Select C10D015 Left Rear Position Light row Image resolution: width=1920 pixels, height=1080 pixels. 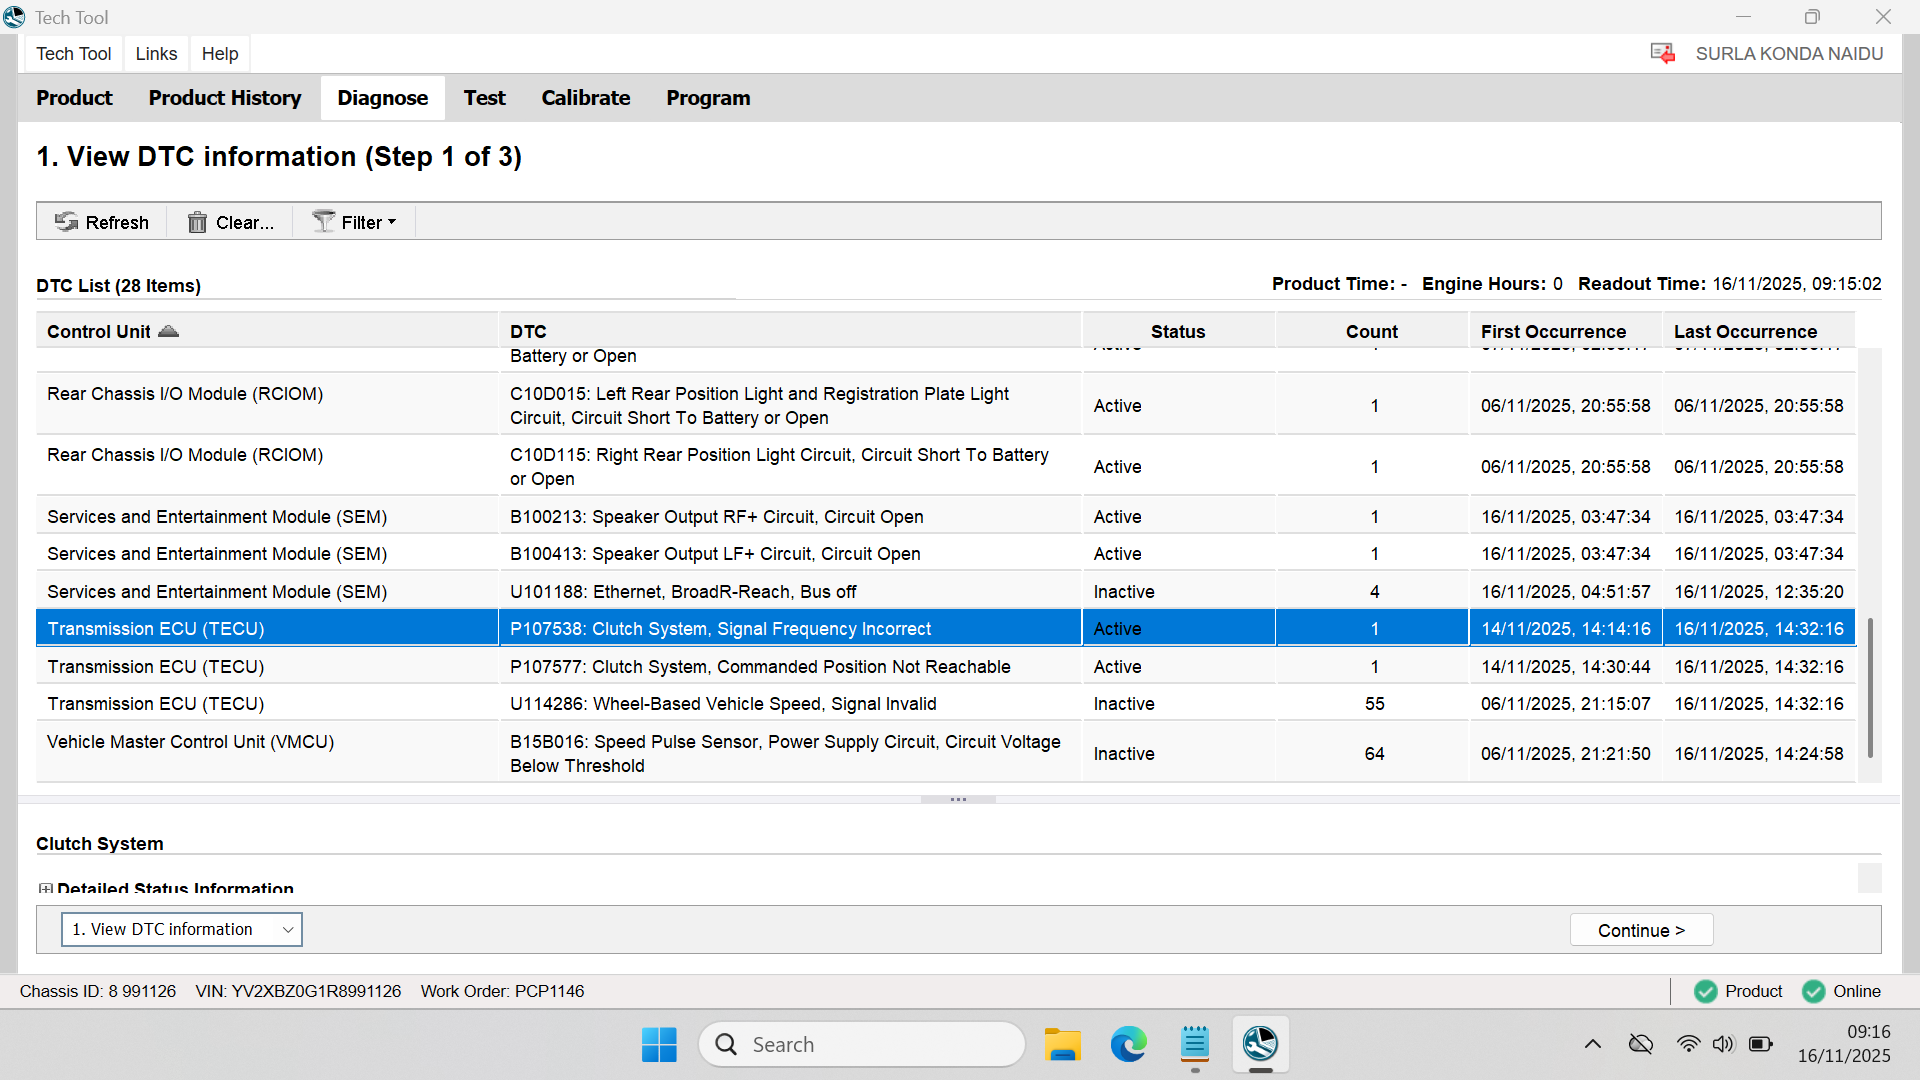point(946,405)
